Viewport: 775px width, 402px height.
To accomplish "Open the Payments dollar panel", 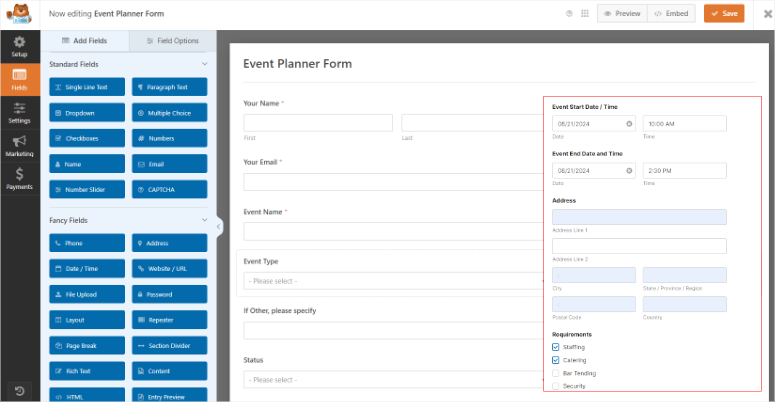I will [20, 179].
